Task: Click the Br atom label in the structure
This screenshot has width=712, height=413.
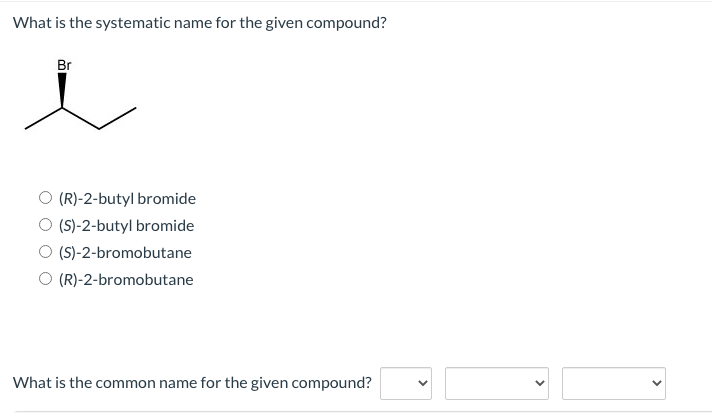Action: coord(64,65)
